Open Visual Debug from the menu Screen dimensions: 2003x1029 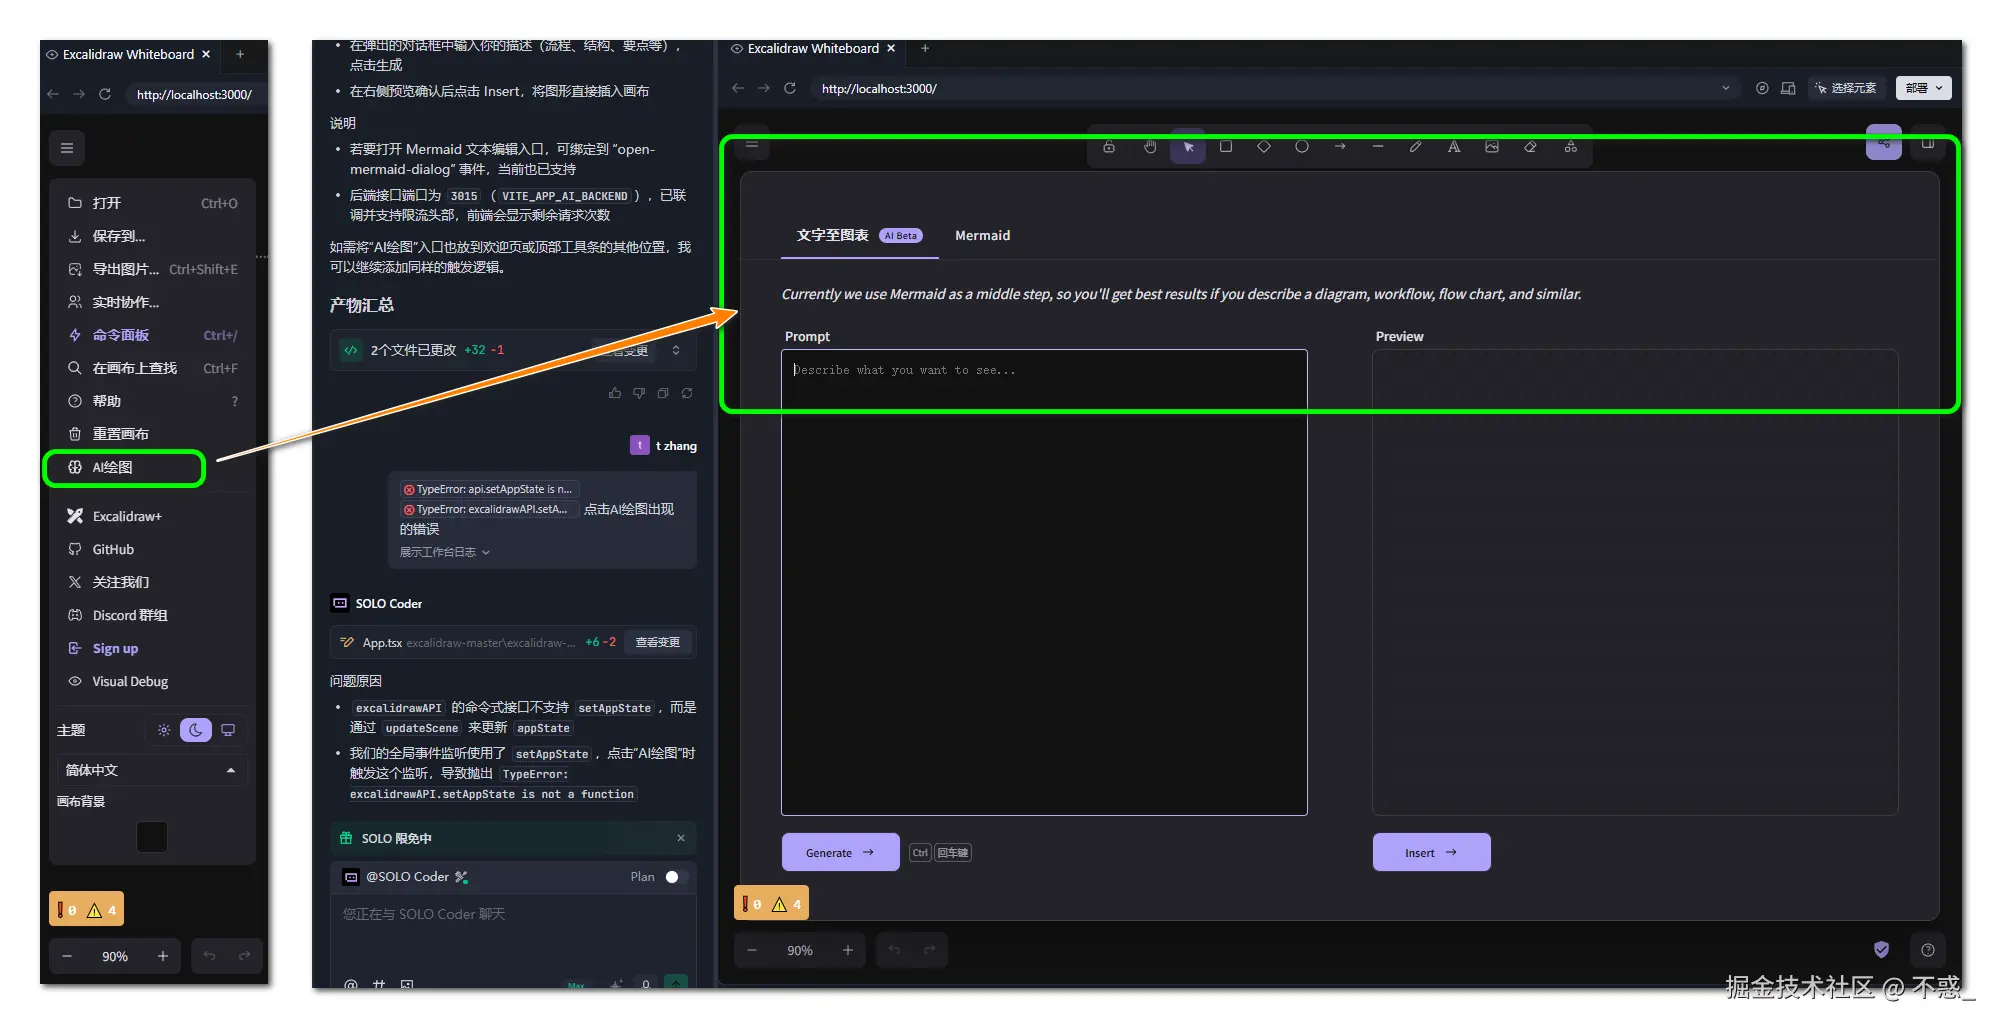[x=153, y=681]
